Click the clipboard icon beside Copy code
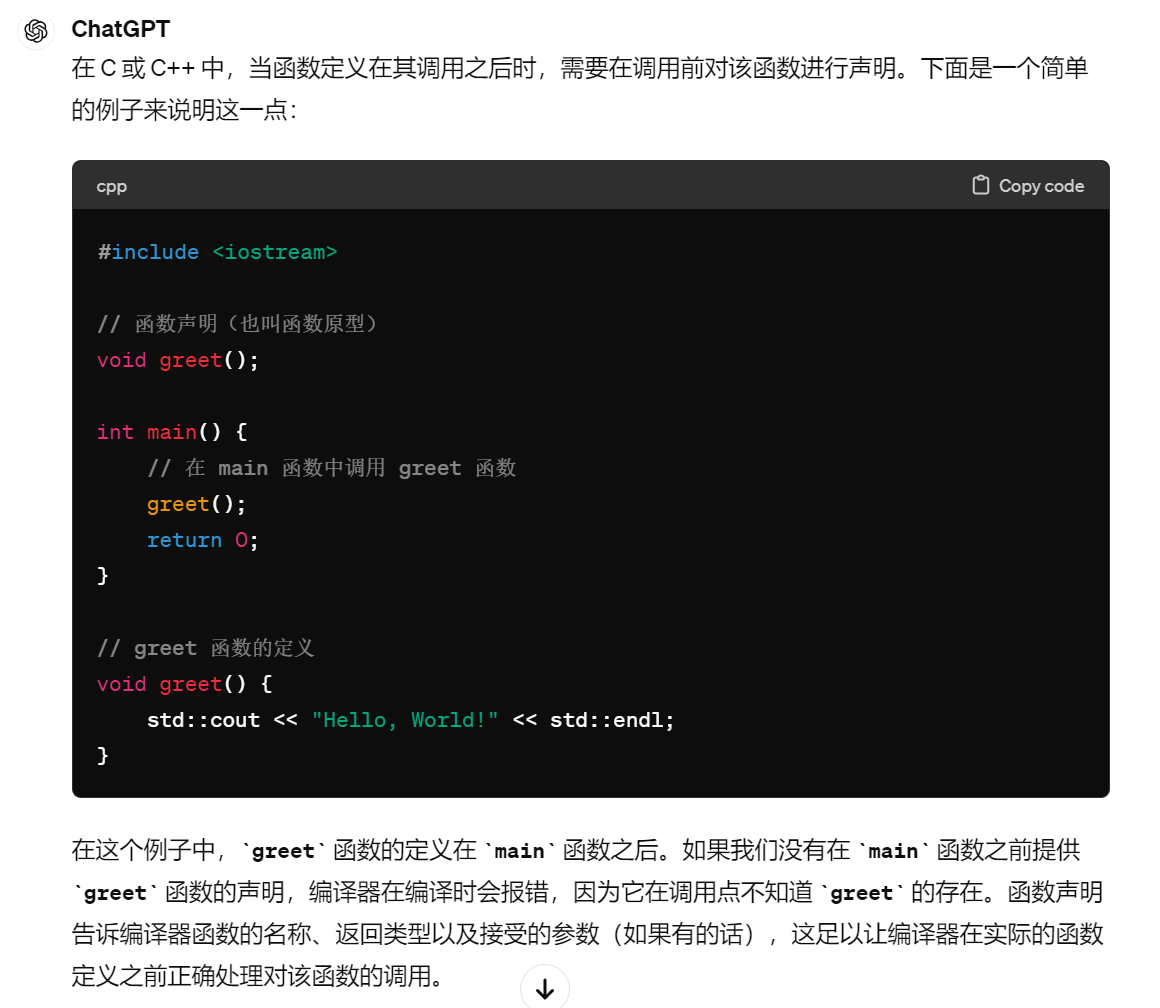 tap(980, 185)
